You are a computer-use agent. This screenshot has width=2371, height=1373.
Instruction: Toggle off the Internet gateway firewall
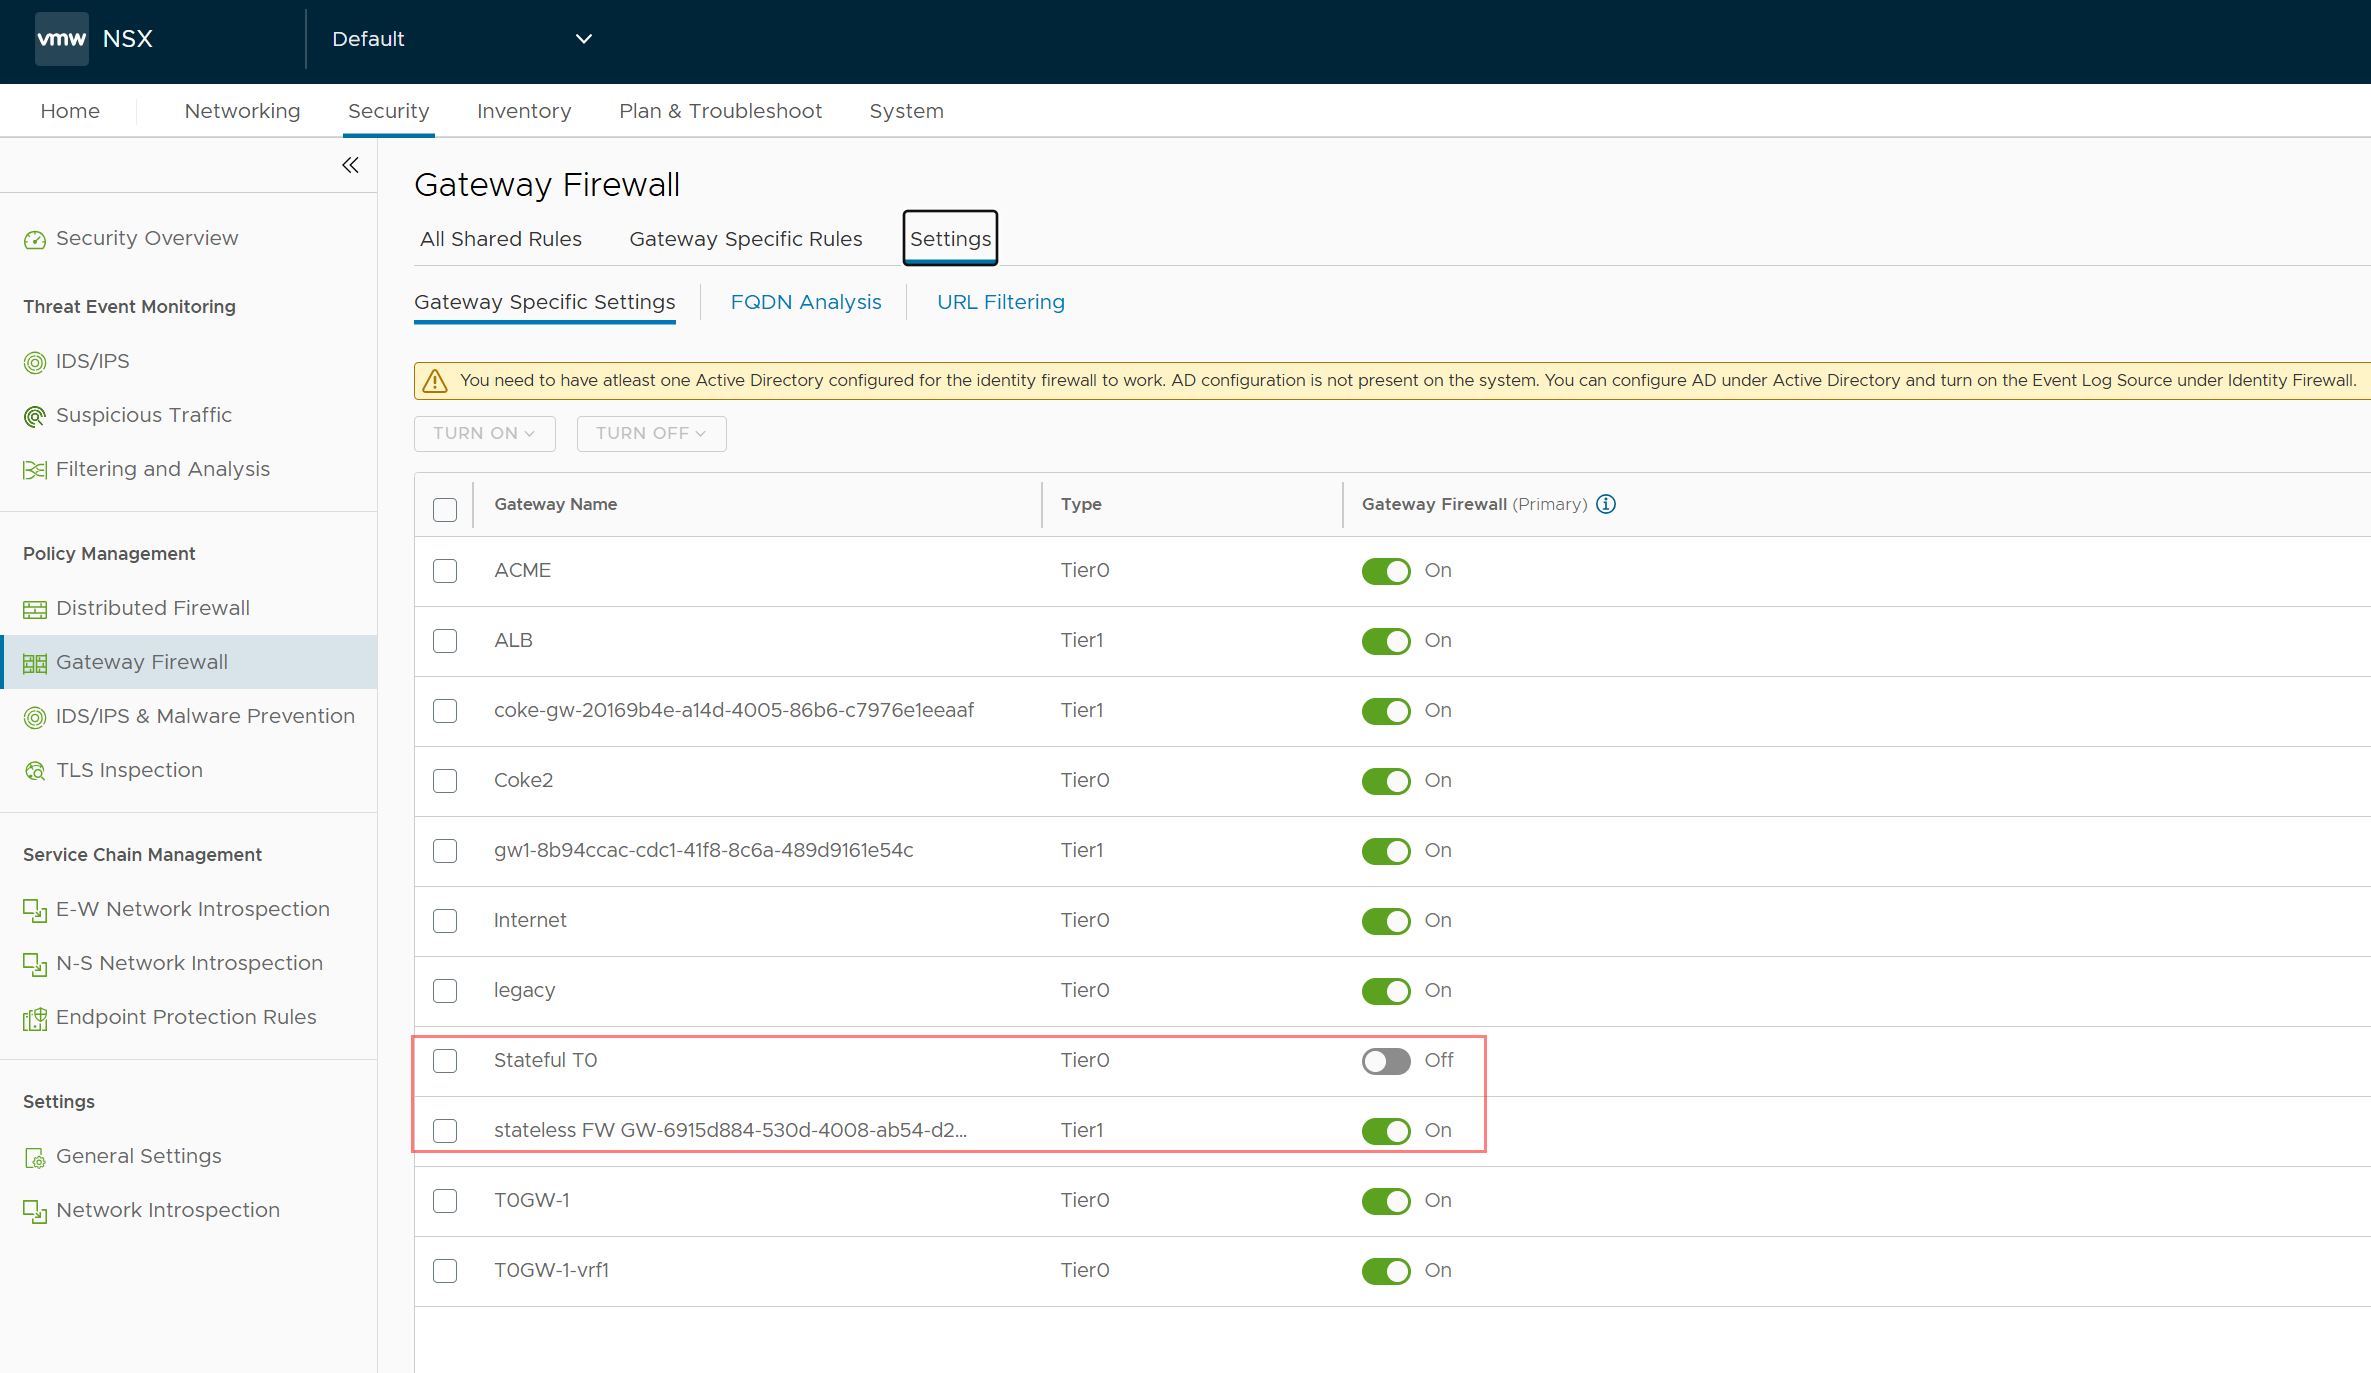click(x=1385, y=921)
